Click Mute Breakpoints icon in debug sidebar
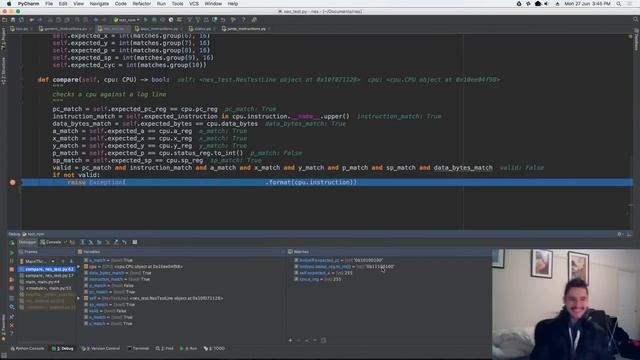Viewport: 640px width, 360px height. point(12,288)
